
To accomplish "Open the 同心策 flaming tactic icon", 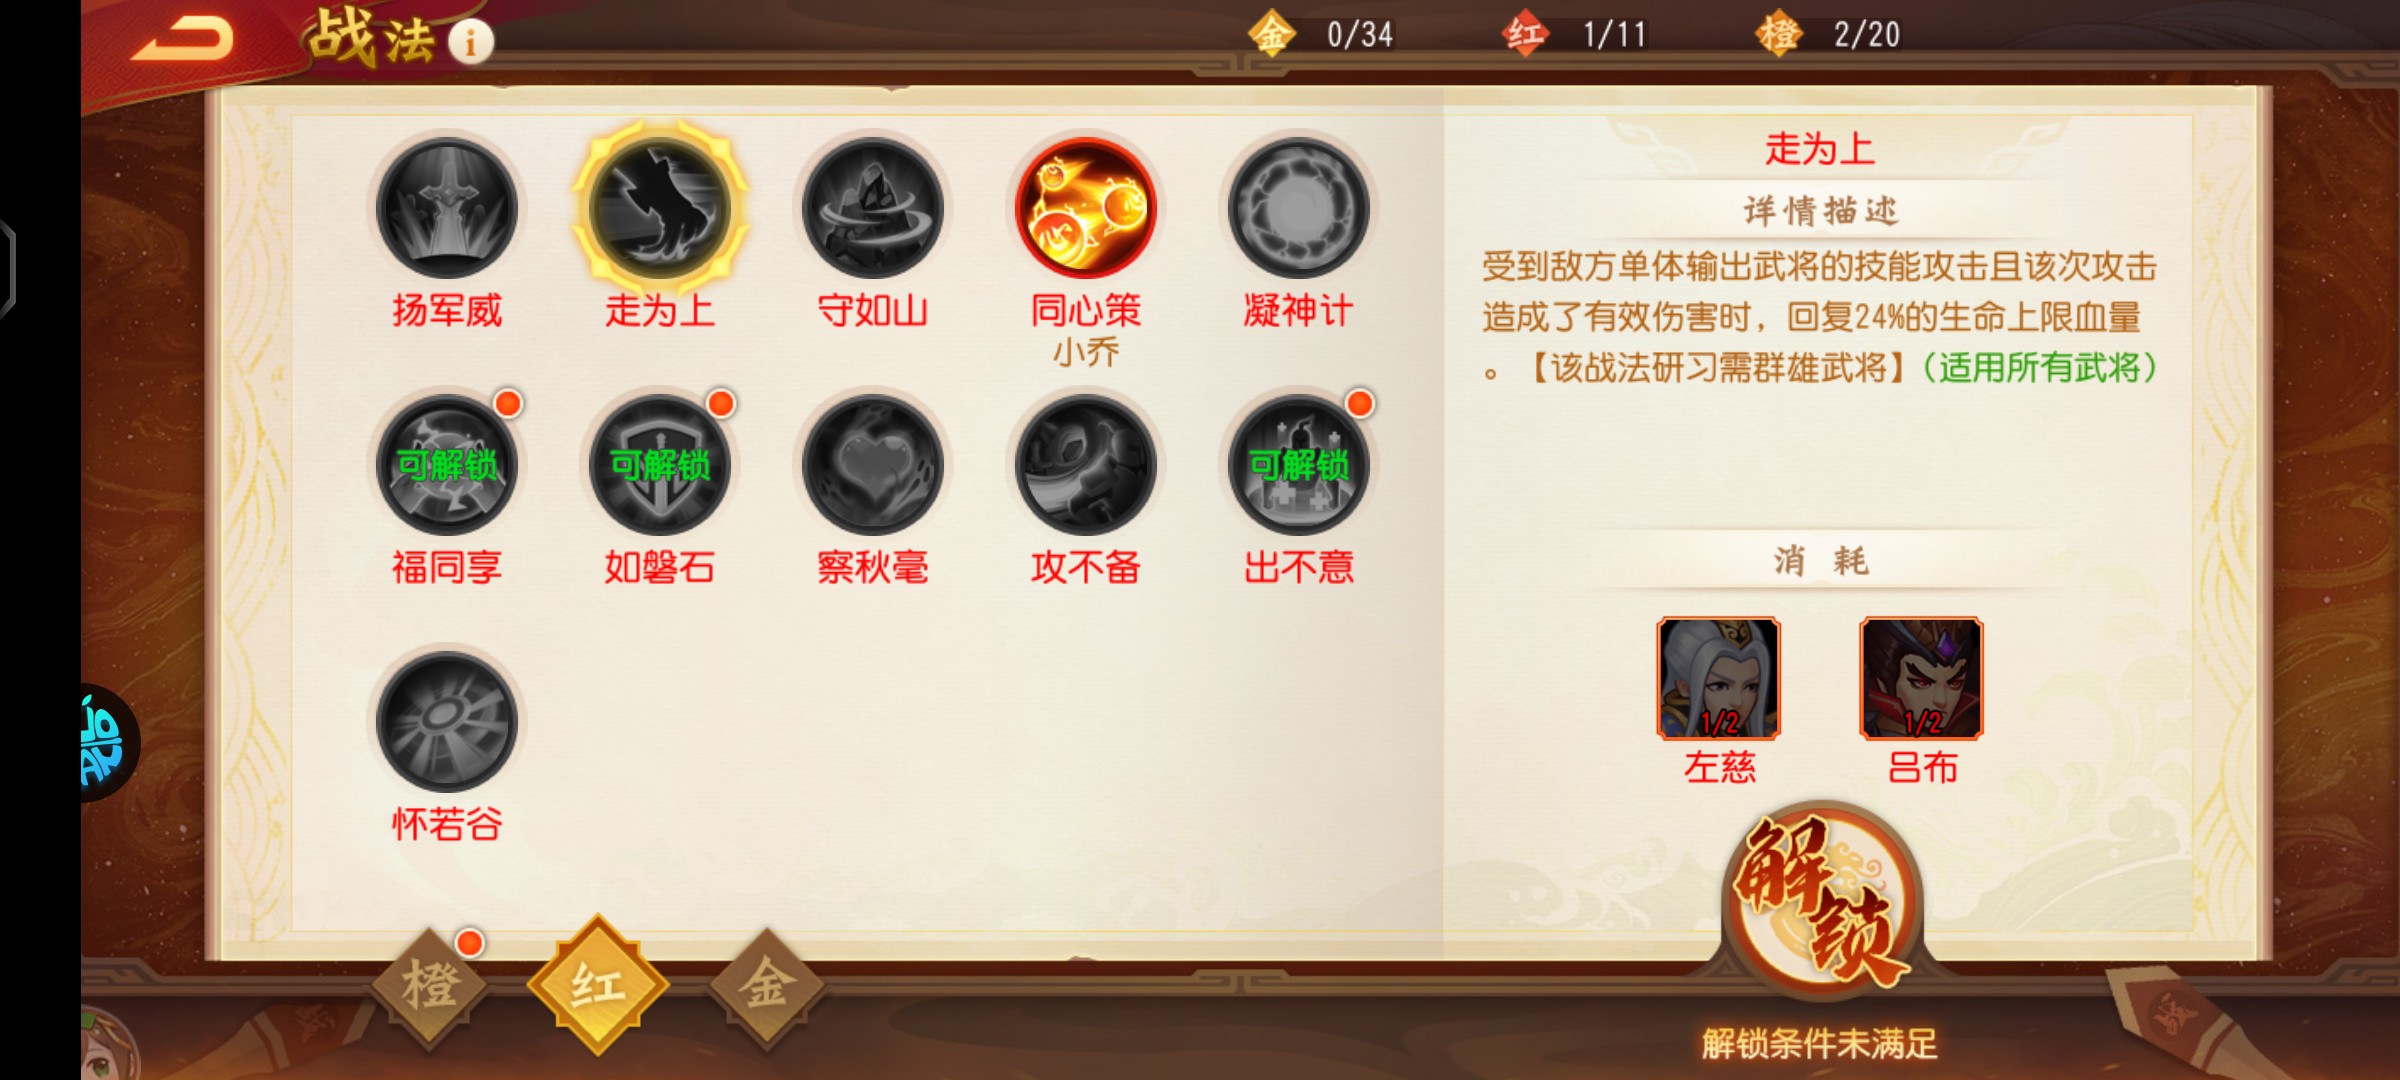I will 1086,208.
